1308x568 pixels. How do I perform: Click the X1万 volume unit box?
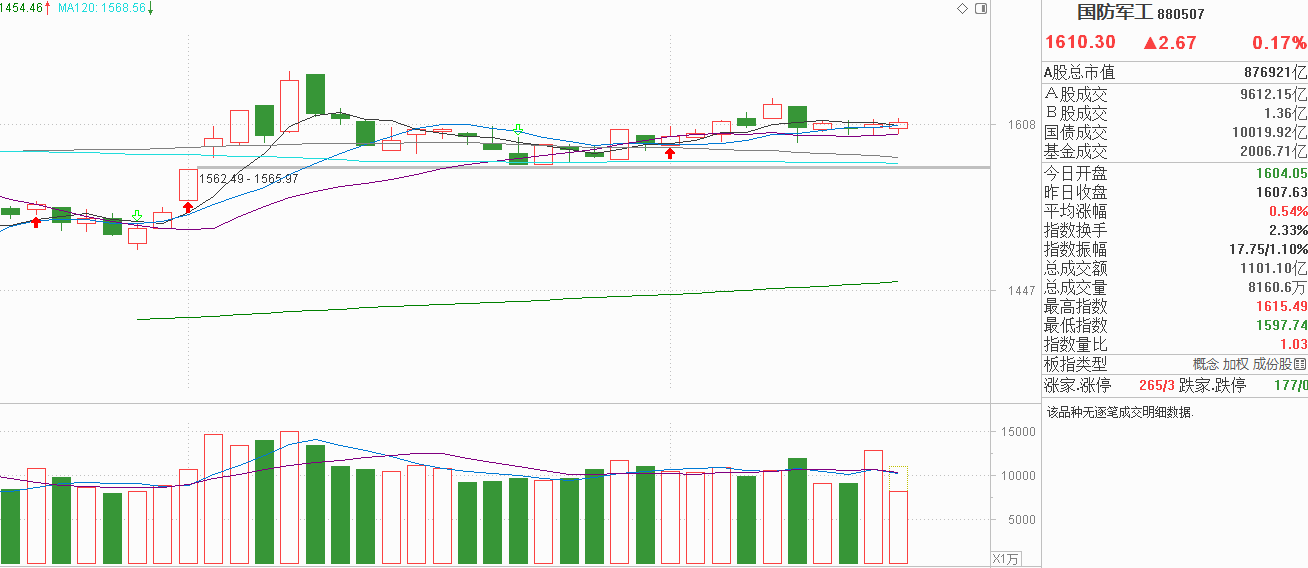[x=1005, y=558]
